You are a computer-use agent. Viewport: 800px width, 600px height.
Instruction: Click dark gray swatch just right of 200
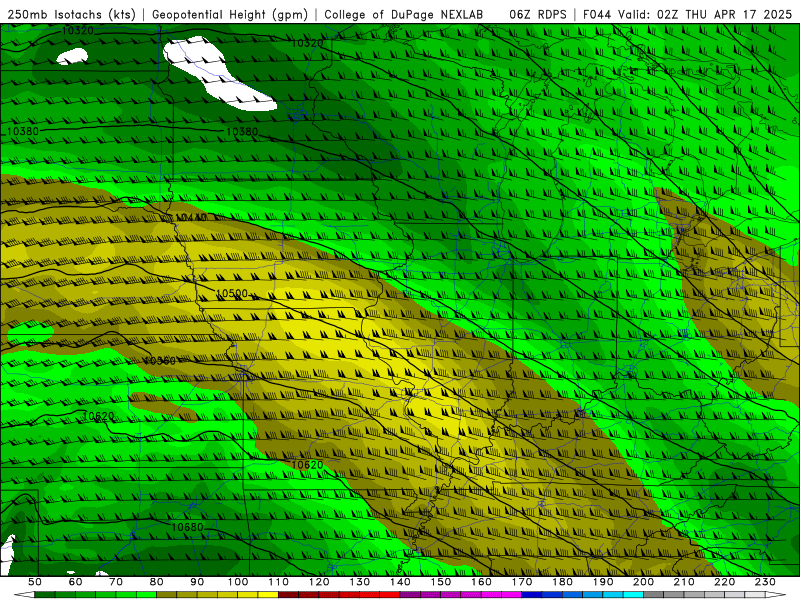pyautogui.click(x=654, y=595)
